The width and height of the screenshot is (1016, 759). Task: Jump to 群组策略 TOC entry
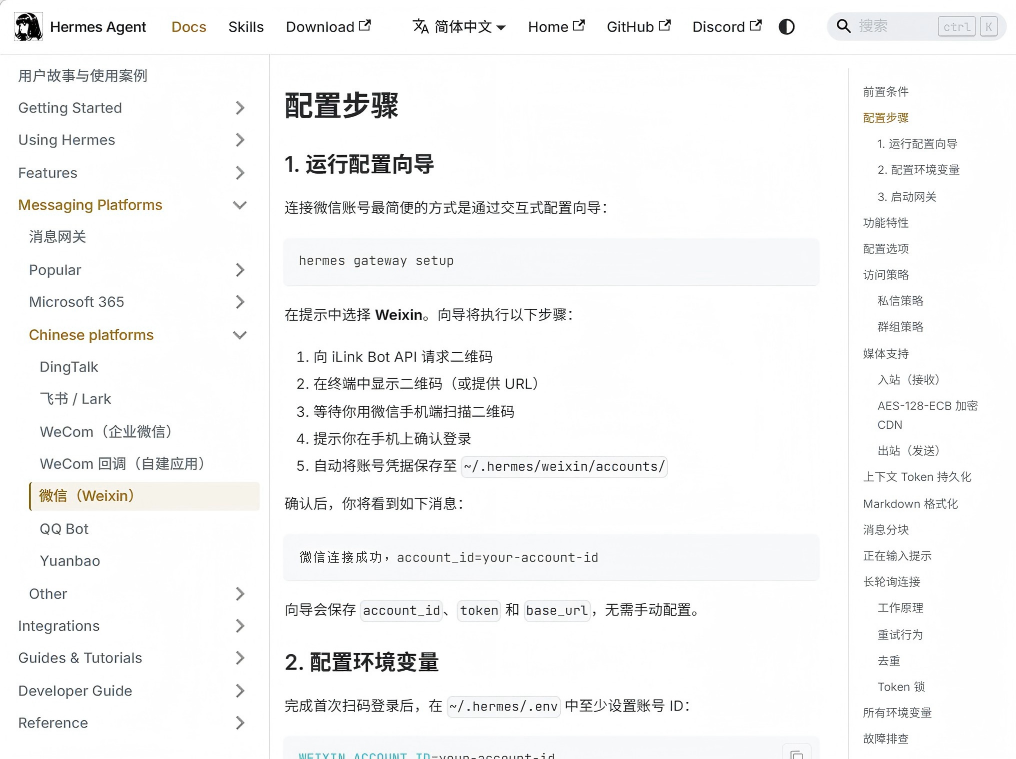[x=900, y=327]
